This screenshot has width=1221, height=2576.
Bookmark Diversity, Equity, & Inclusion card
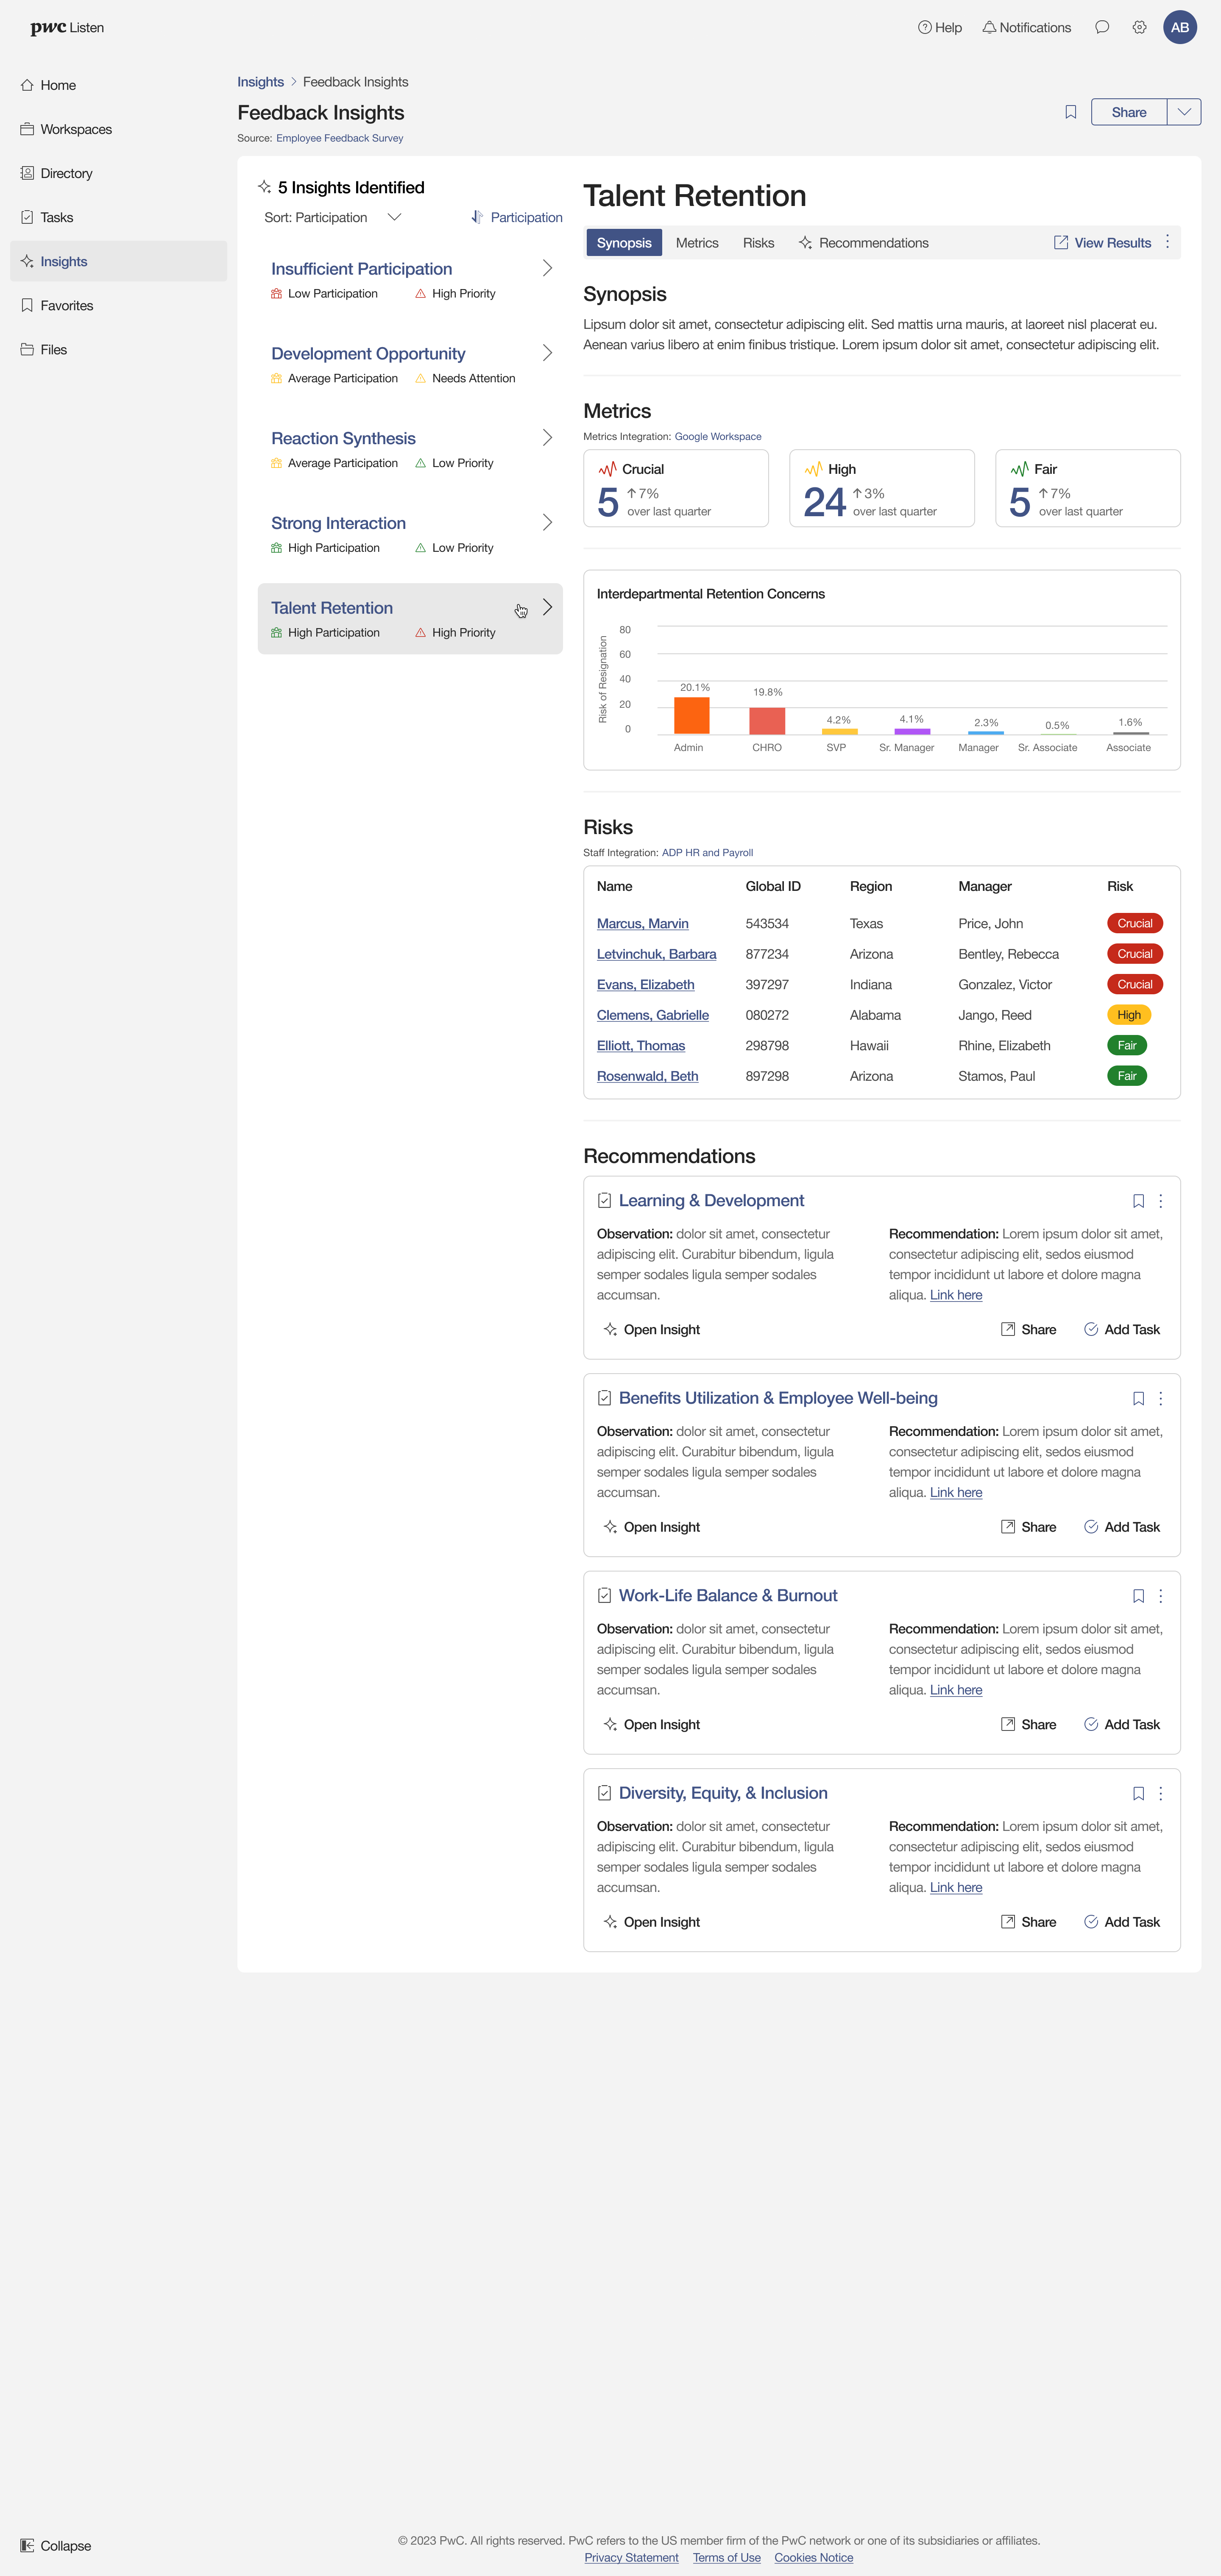coord(1138,1793)
